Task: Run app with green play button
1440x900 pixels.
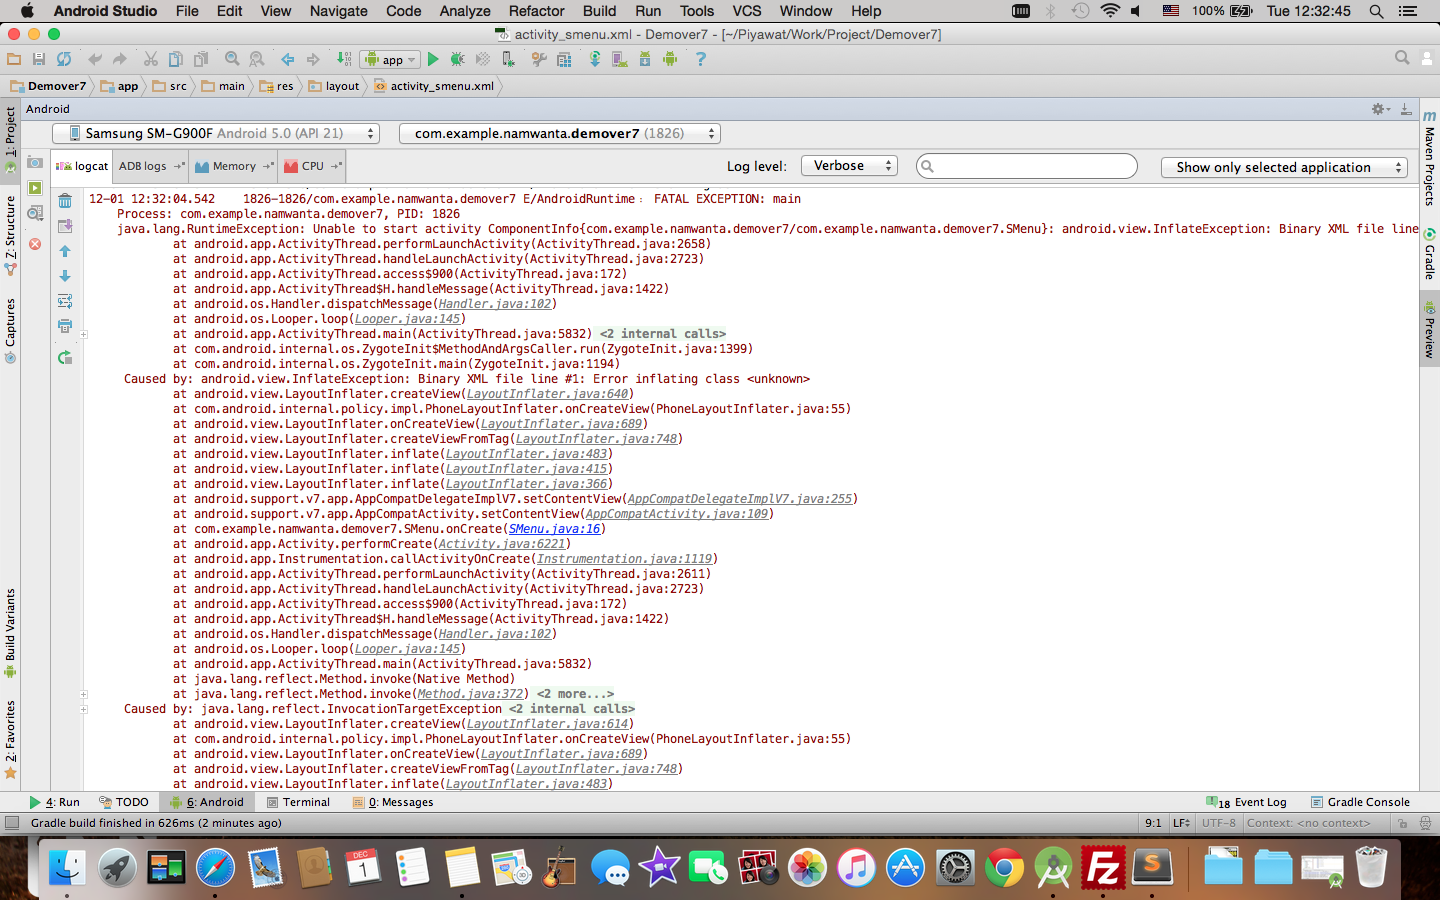Action: coord(433,59)
